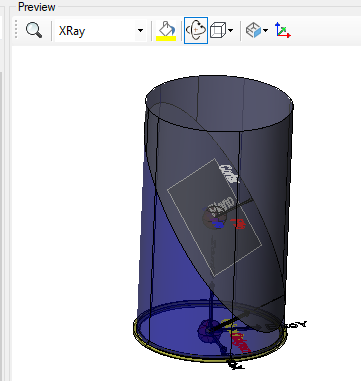Open the XRay display style dropdown
The width and height of the screenshot is (361, 381).
[x=101, y=31]
